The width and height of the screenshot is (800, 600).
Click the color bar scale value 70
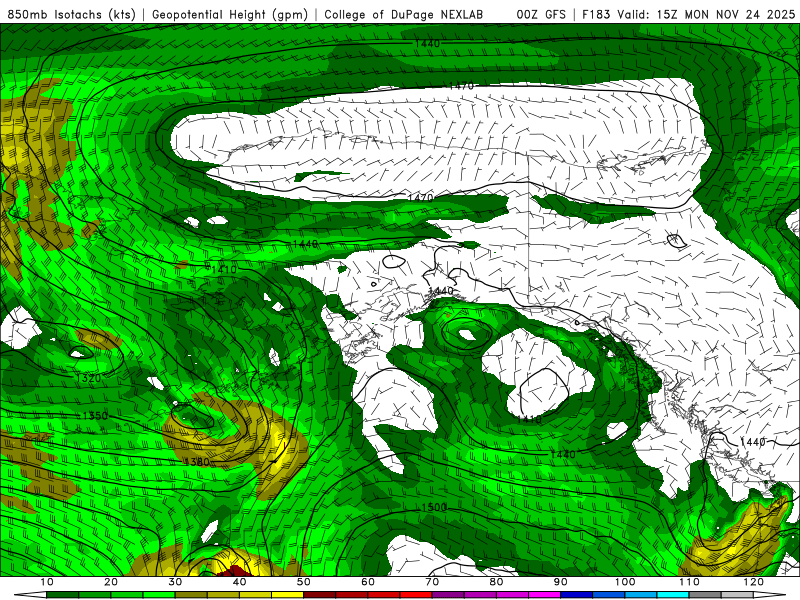(x=432, y=582)
